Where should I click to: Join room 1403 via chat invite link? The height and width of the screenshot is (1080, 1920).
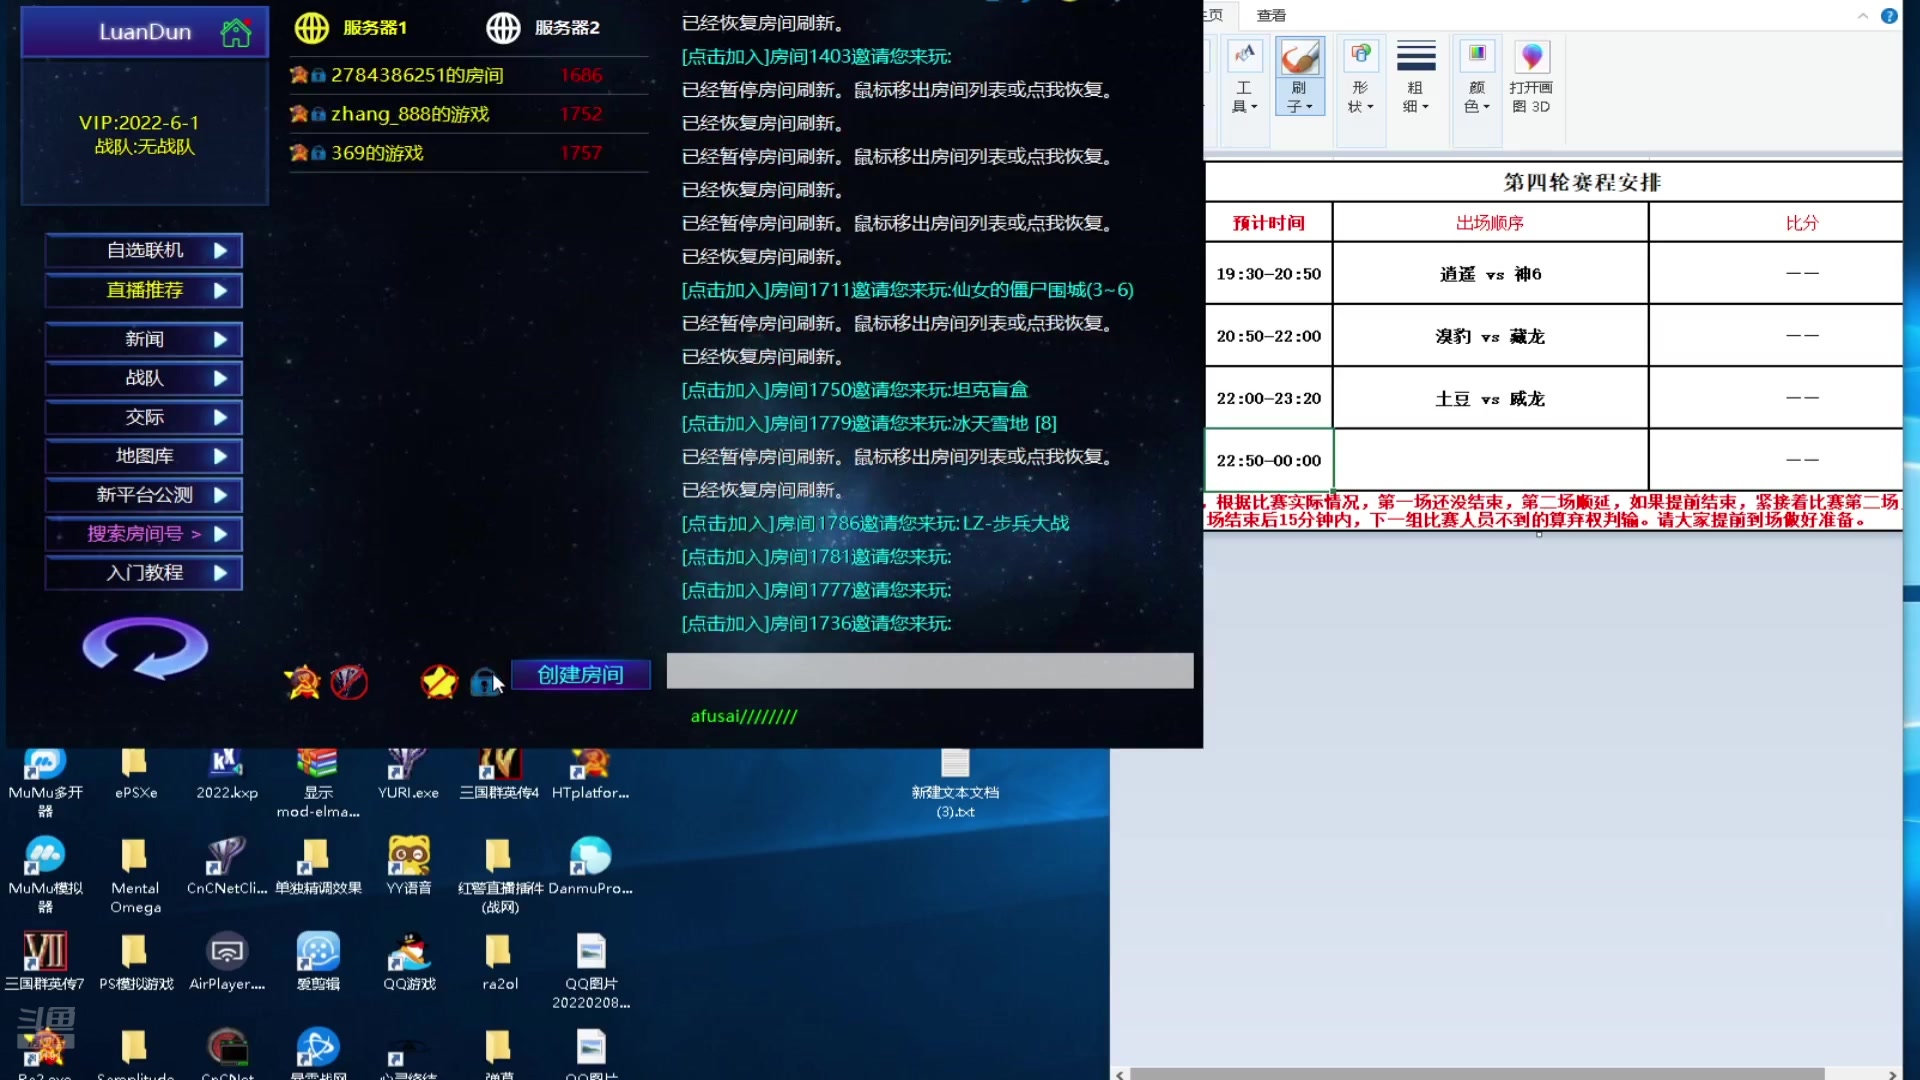click(x=816, y=57)
